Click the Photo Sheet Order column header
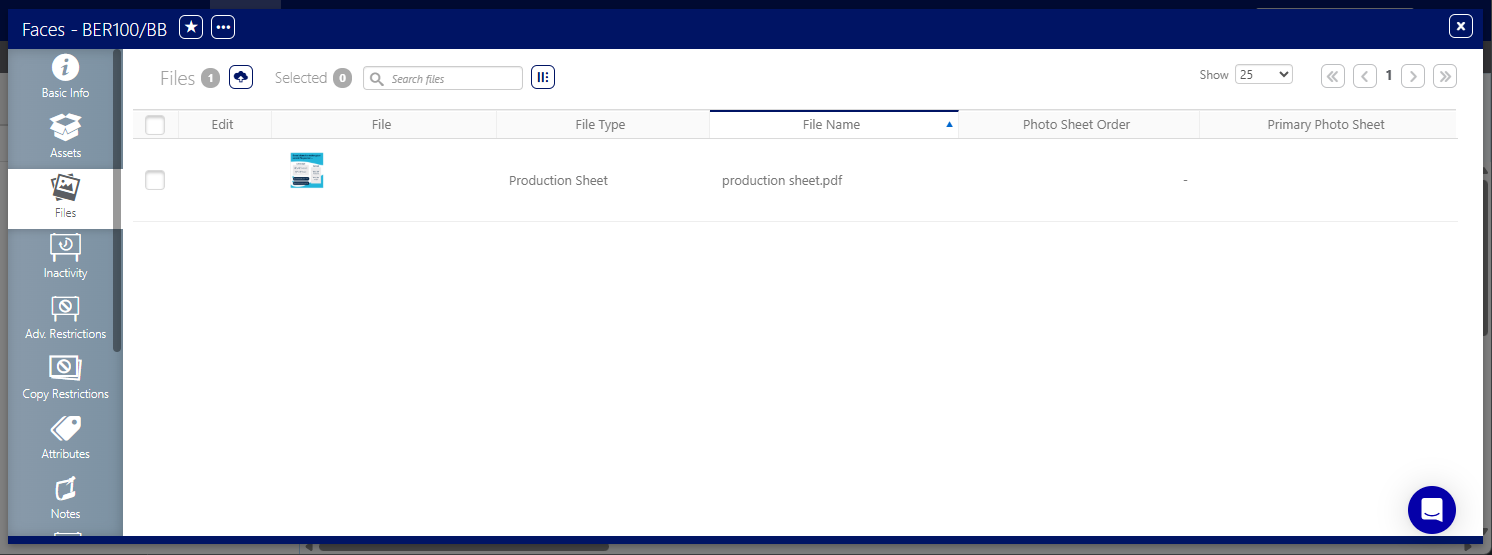Screen dimensions: 1492x555 1078,125
